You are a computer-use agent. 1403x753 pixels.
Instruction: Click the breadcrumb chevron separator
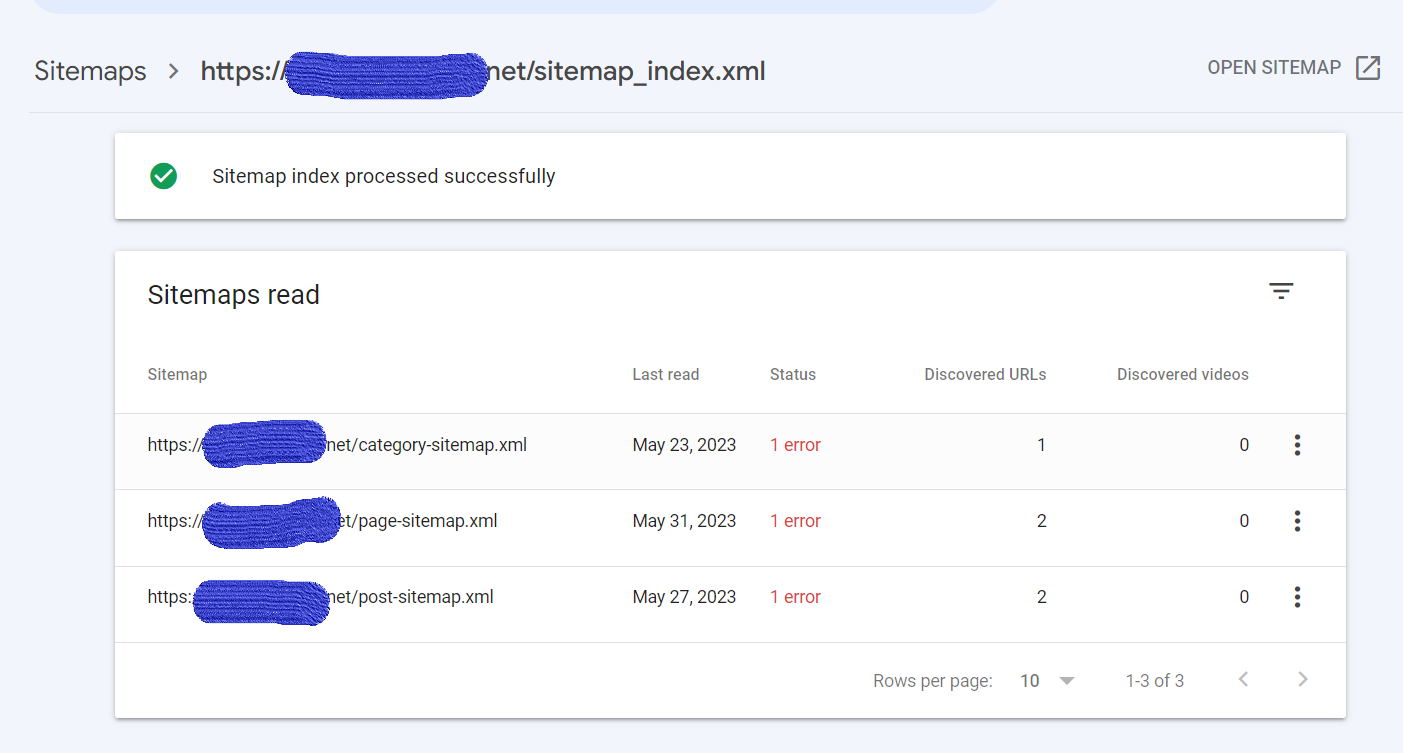tap(174, 71)
